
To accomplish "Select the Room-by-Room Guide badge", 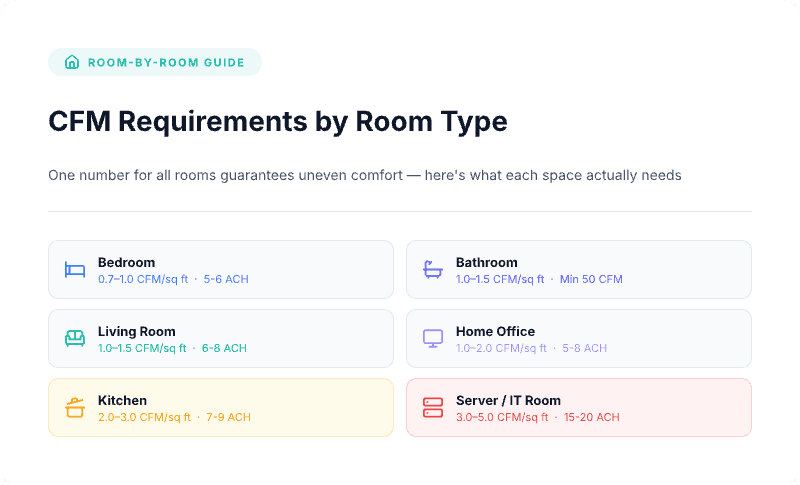I will [155, 62].
